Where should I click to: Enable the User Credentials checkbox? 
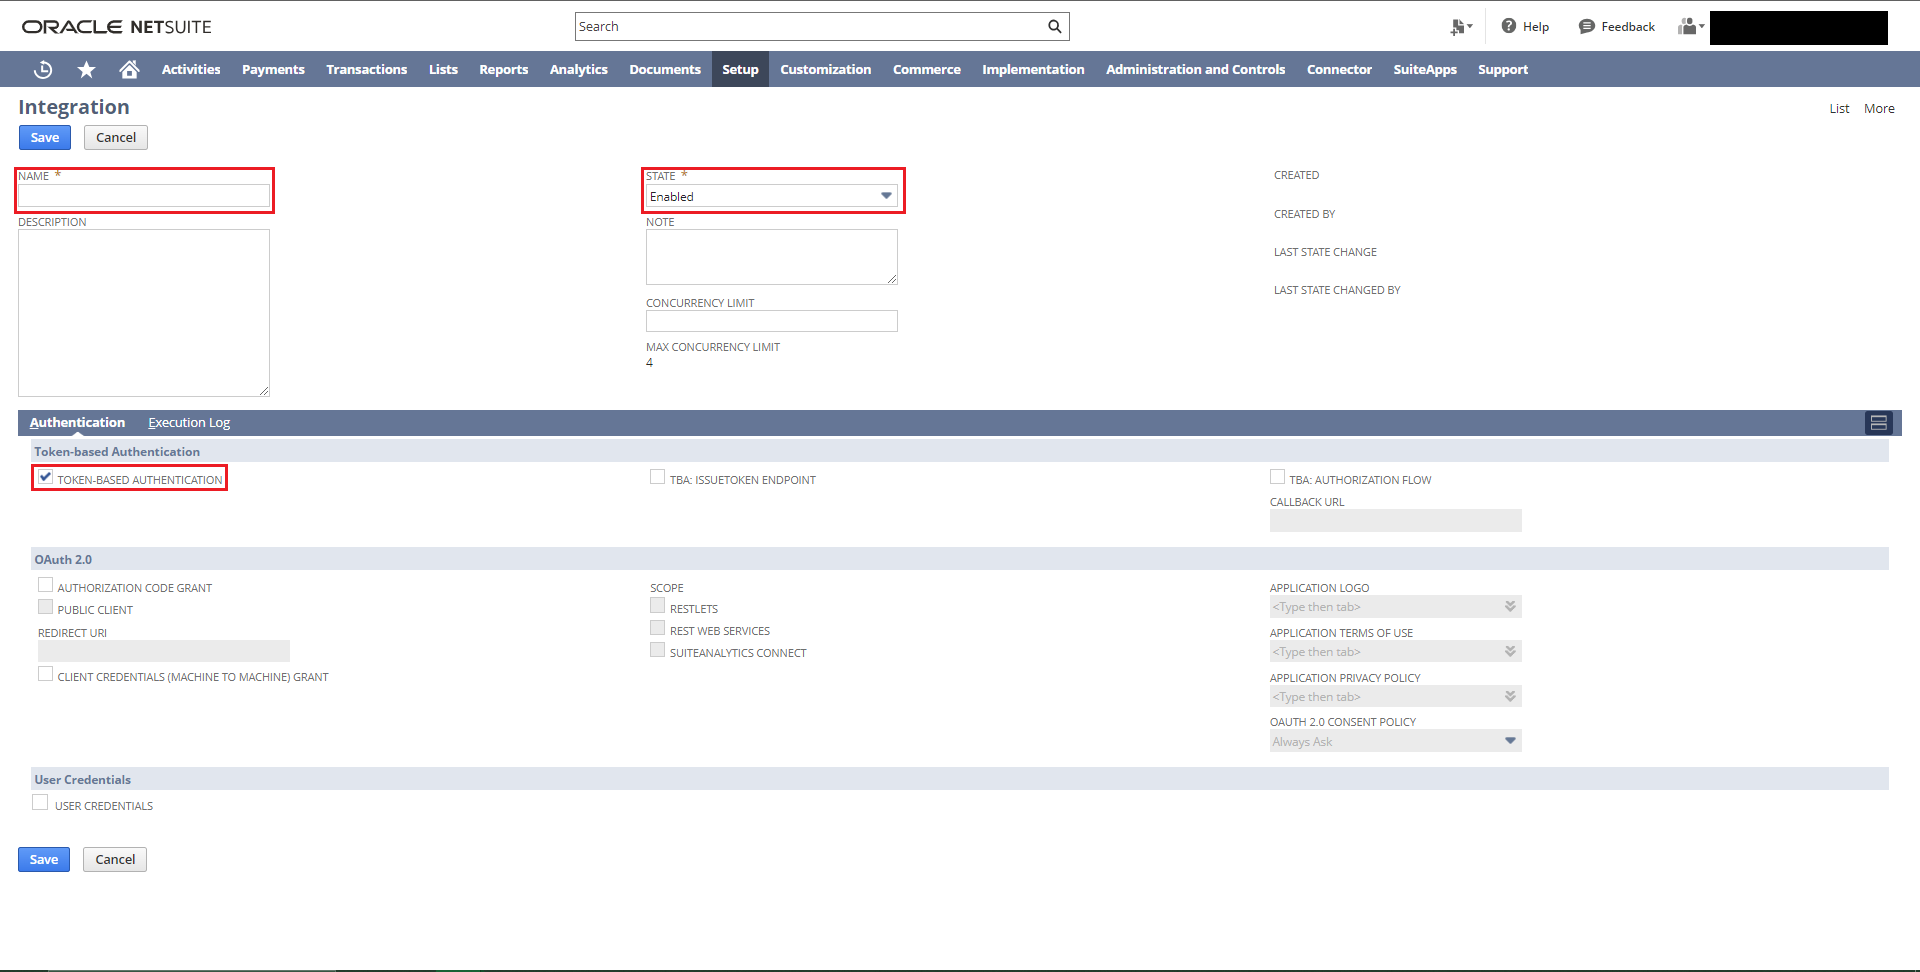coord(40,803)
